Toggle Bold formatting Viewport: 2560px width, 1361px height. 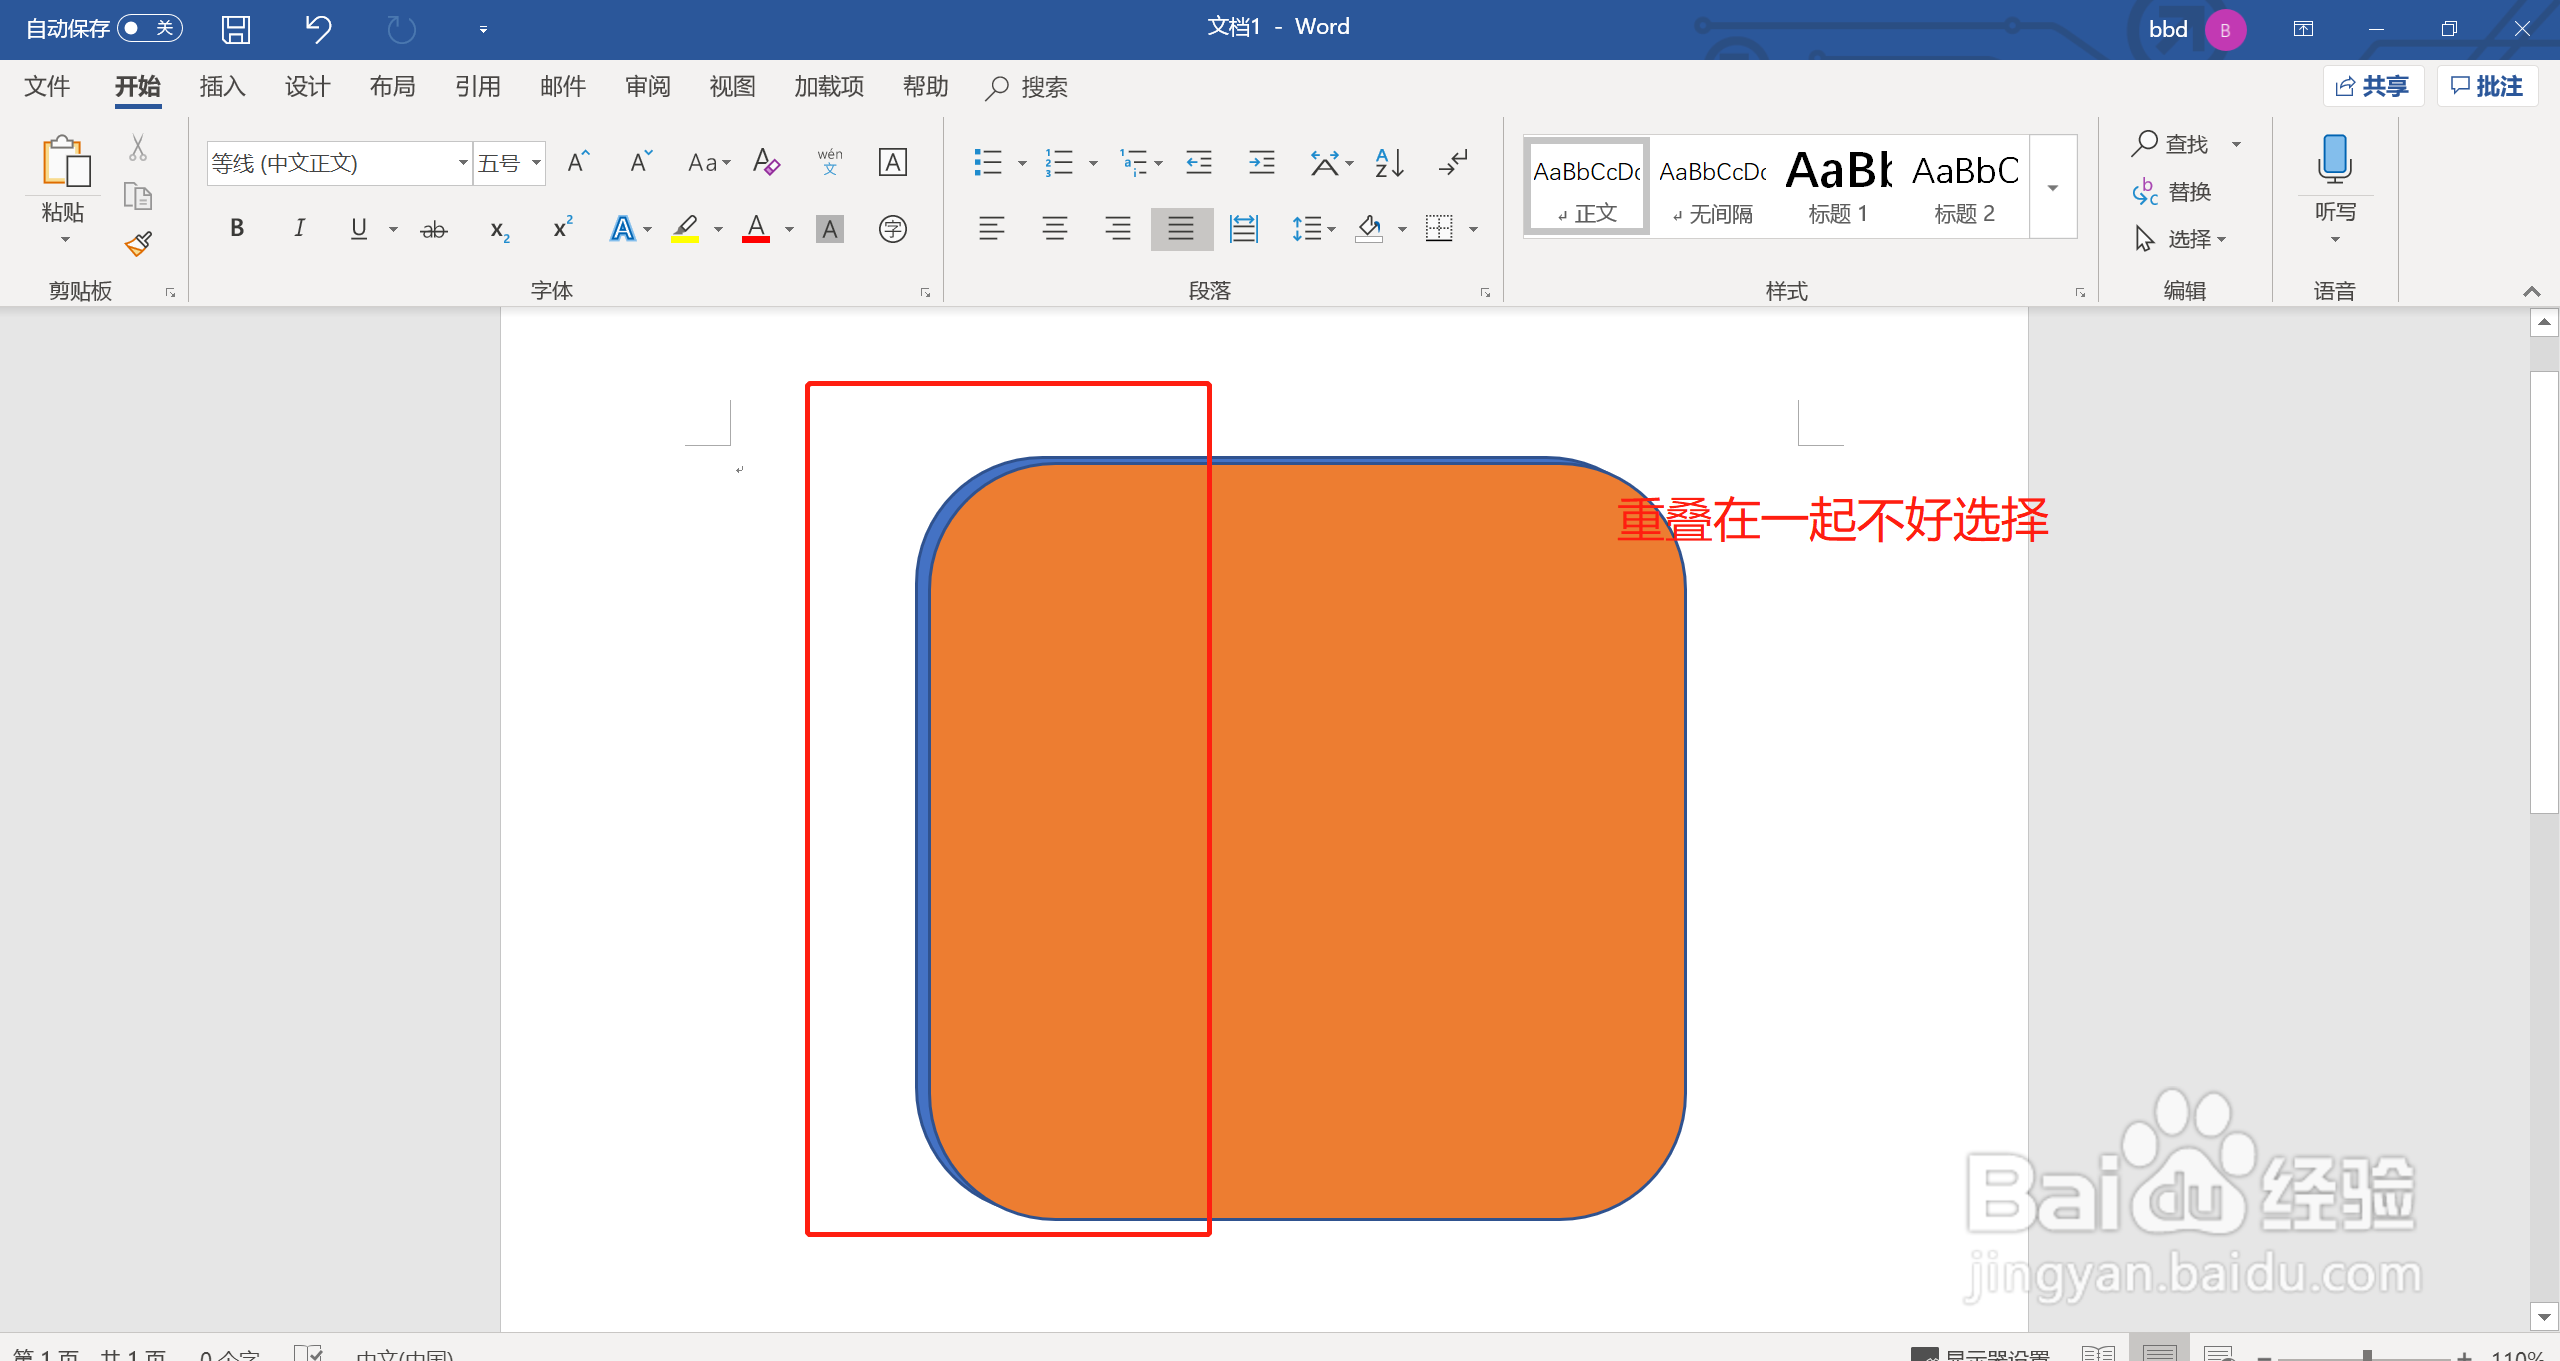(x=237, y=229)
